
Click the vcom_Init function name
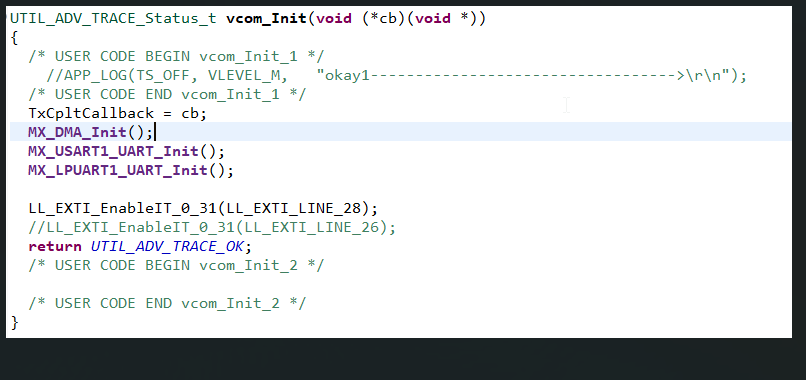click(x=266, y=19)
